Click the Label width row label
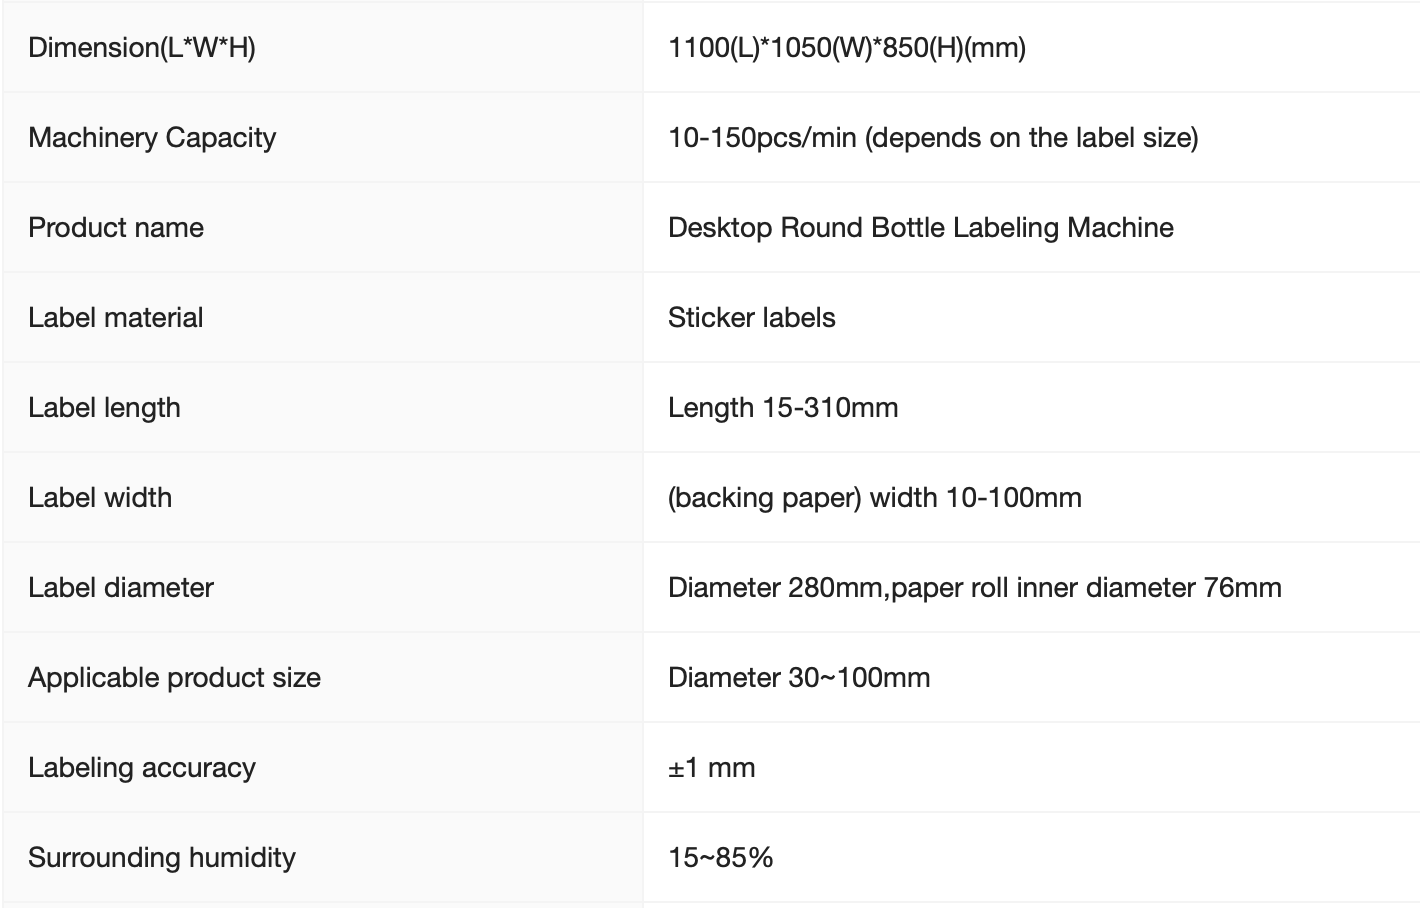Image resolution: width=1420 pixels, height=908 pixels. point(100,497)
